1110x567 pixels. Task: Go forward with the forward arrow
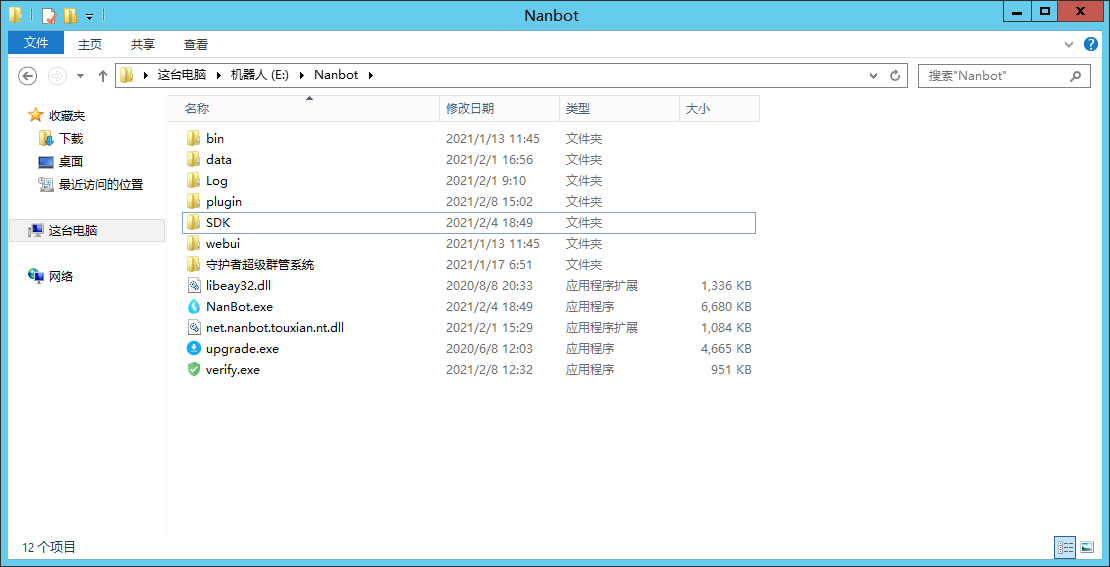point(57,75)
